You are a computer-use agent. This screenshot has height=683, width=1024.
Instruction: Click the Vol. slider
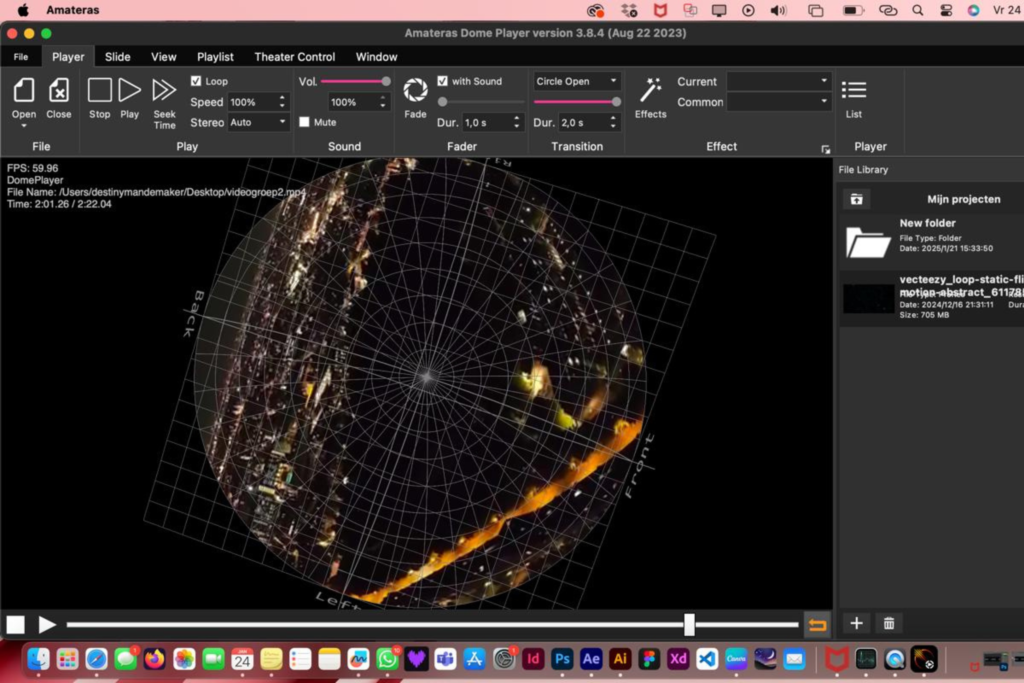click(356, 82)
